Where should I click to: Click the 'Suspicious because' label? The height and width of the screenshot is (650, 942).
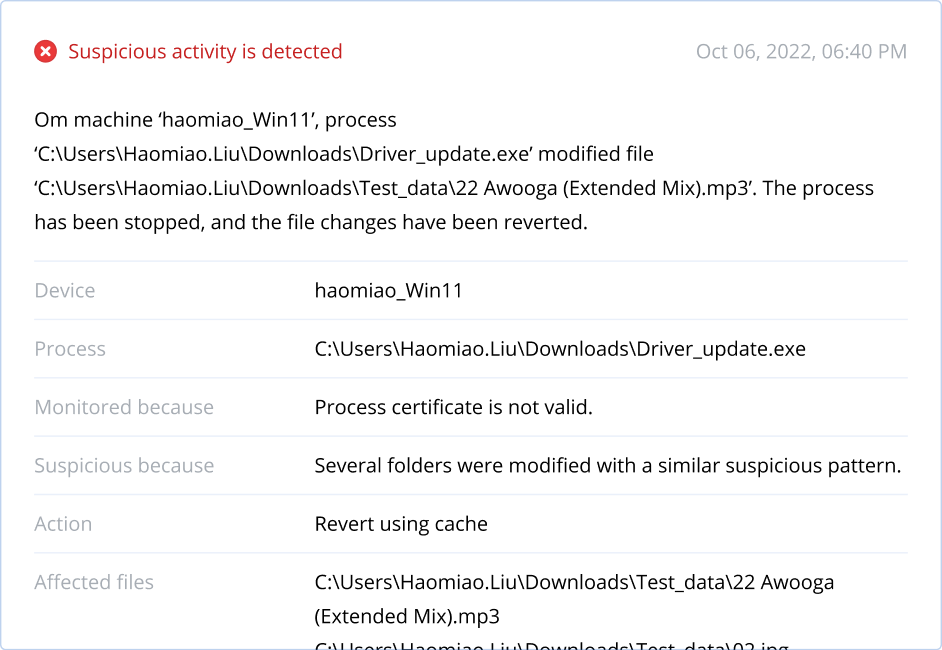[x=125, y=465]
